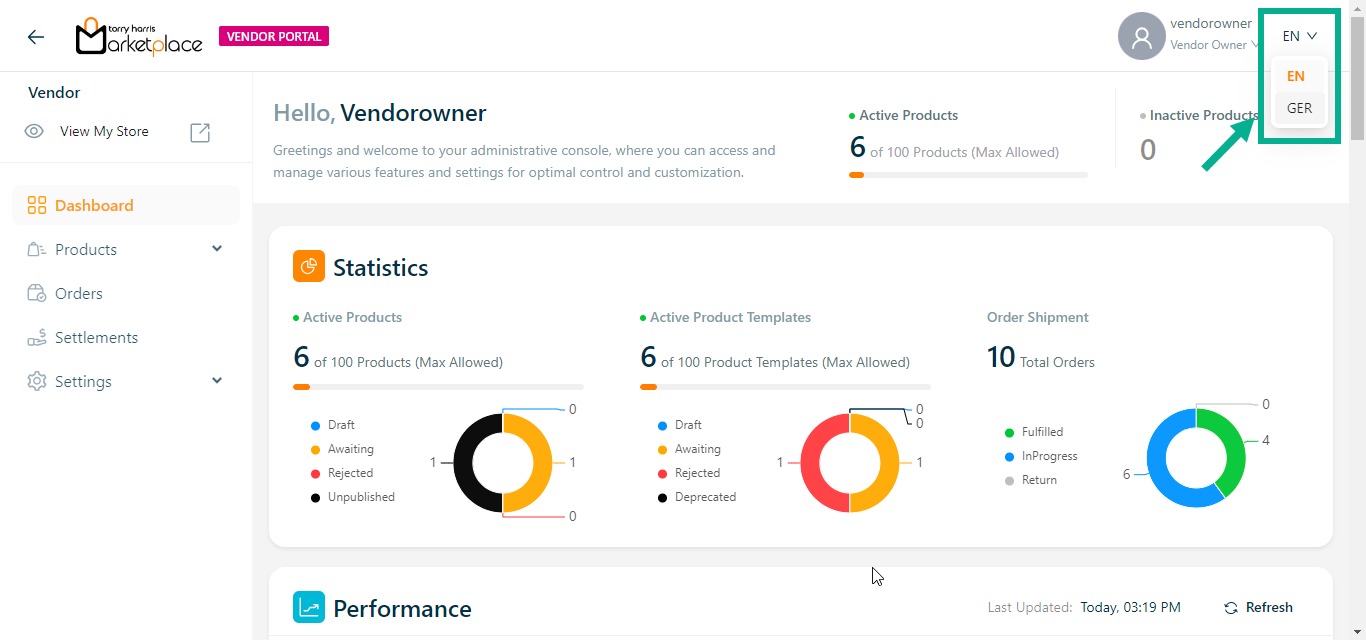Viewport: 1366px width, 640px height.
Task: Click the back arrow icon
Action: coord(36,37)
